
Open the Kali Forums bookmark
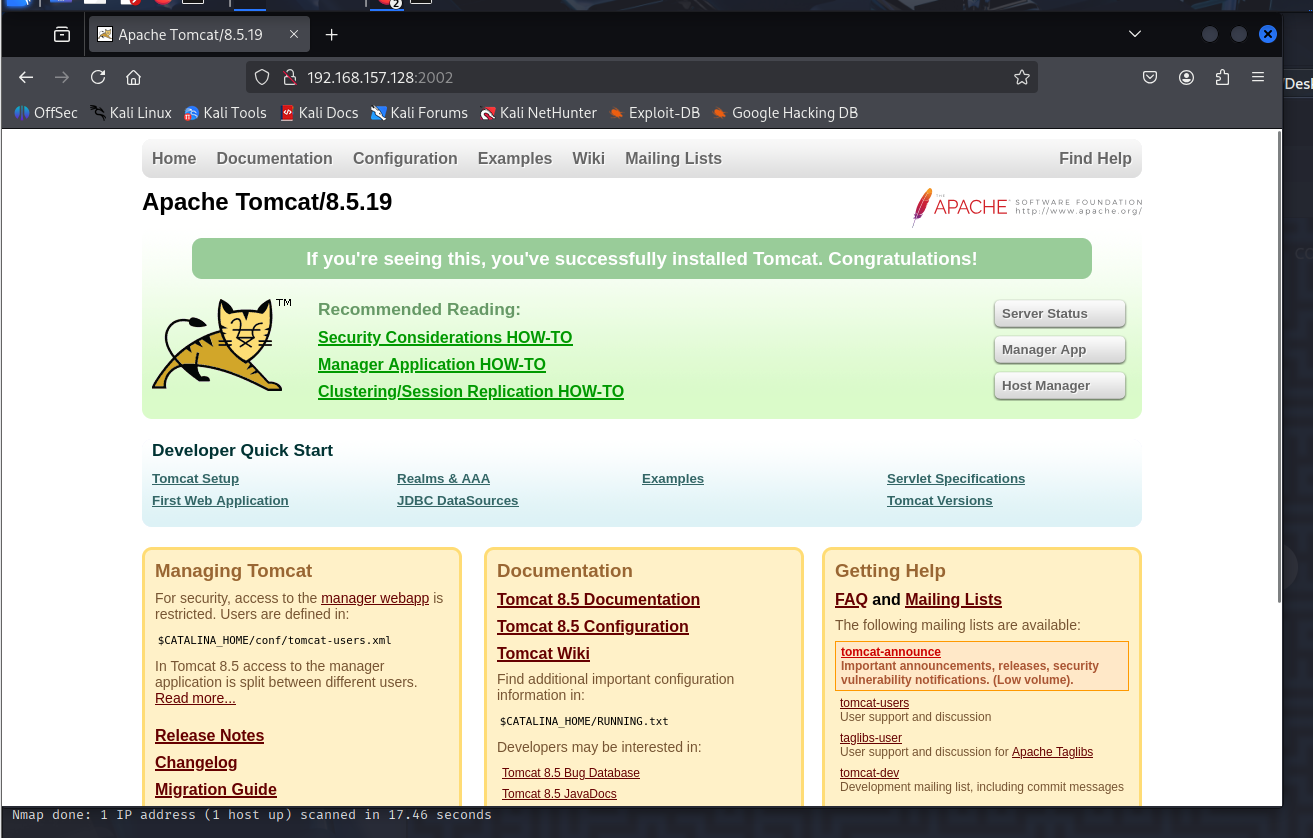419,113
